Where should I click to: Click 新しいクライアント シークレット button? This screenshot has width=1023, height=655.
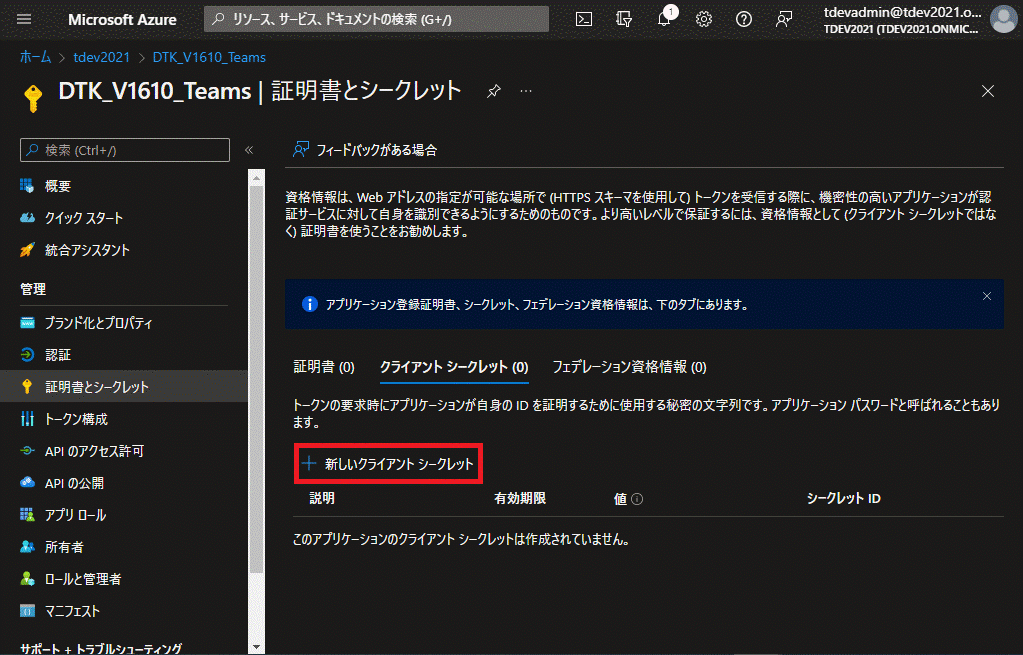click(x=388, y=464)
